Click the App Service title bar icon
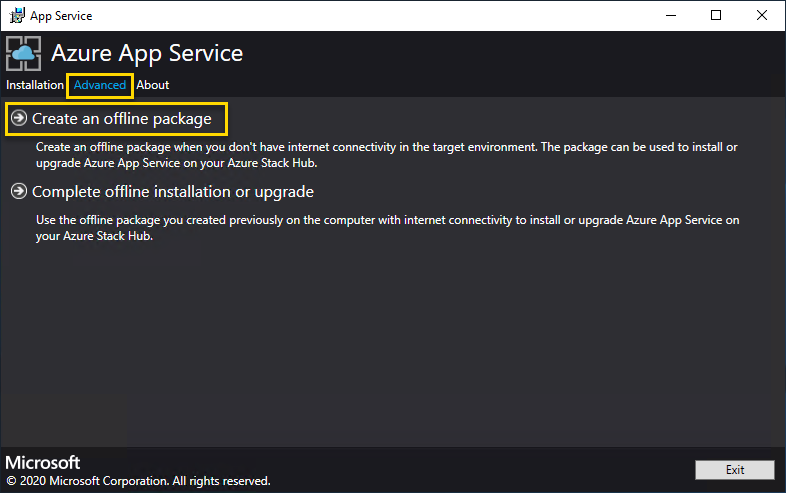Image resolution: width=786 pixels, height=493 pixels. [x=16, y=16]
